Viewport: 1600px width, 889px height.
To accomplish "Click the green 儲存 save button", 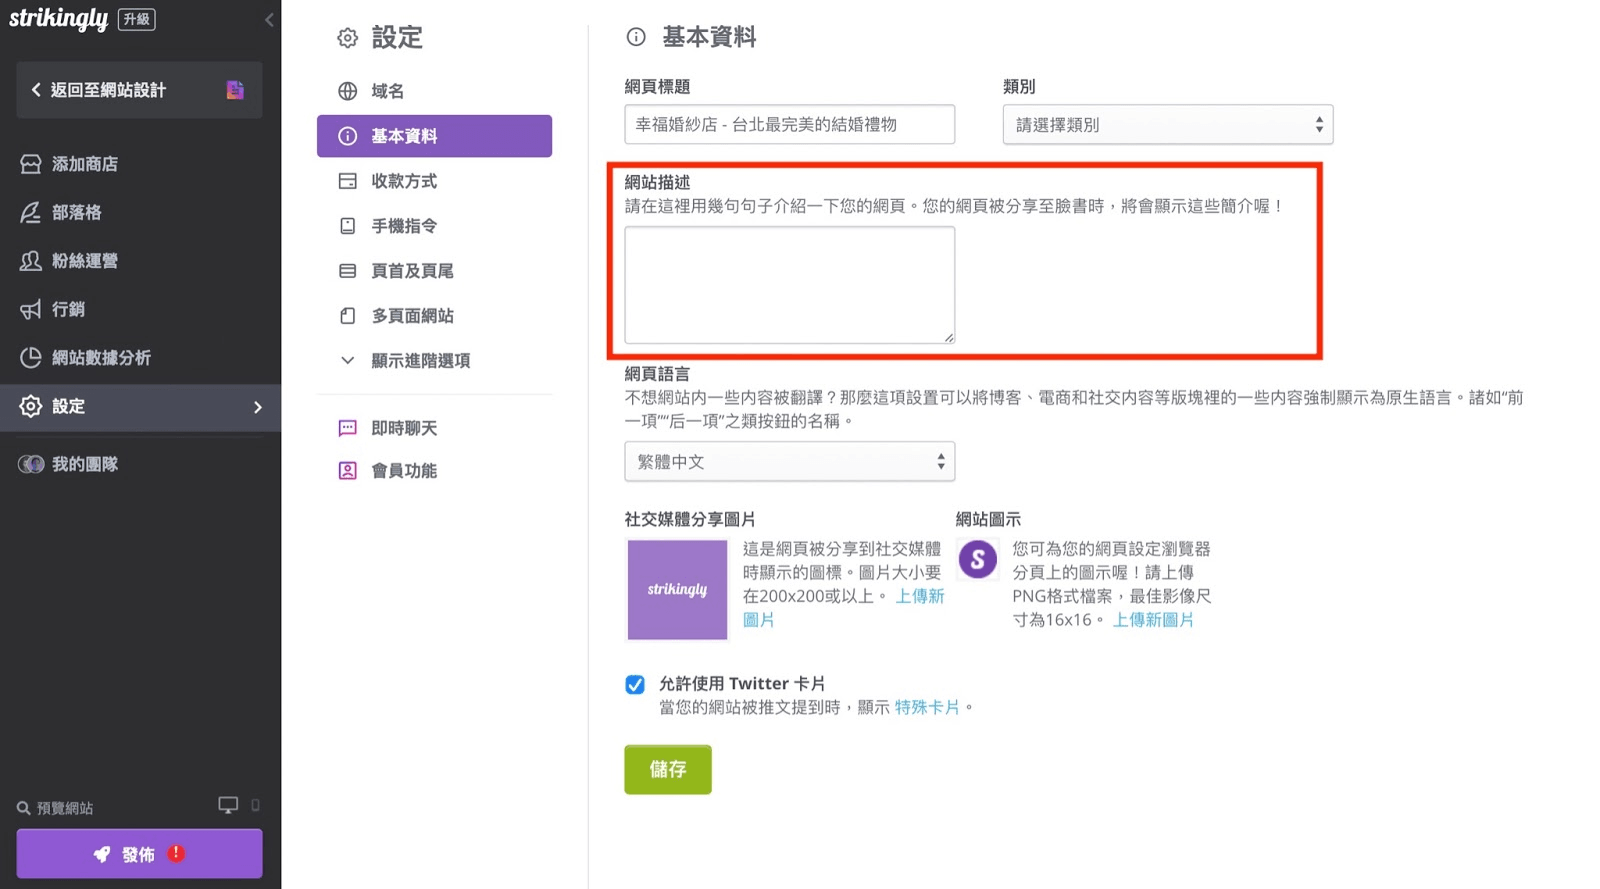I will pyautogui.click(x=667, y=769).
